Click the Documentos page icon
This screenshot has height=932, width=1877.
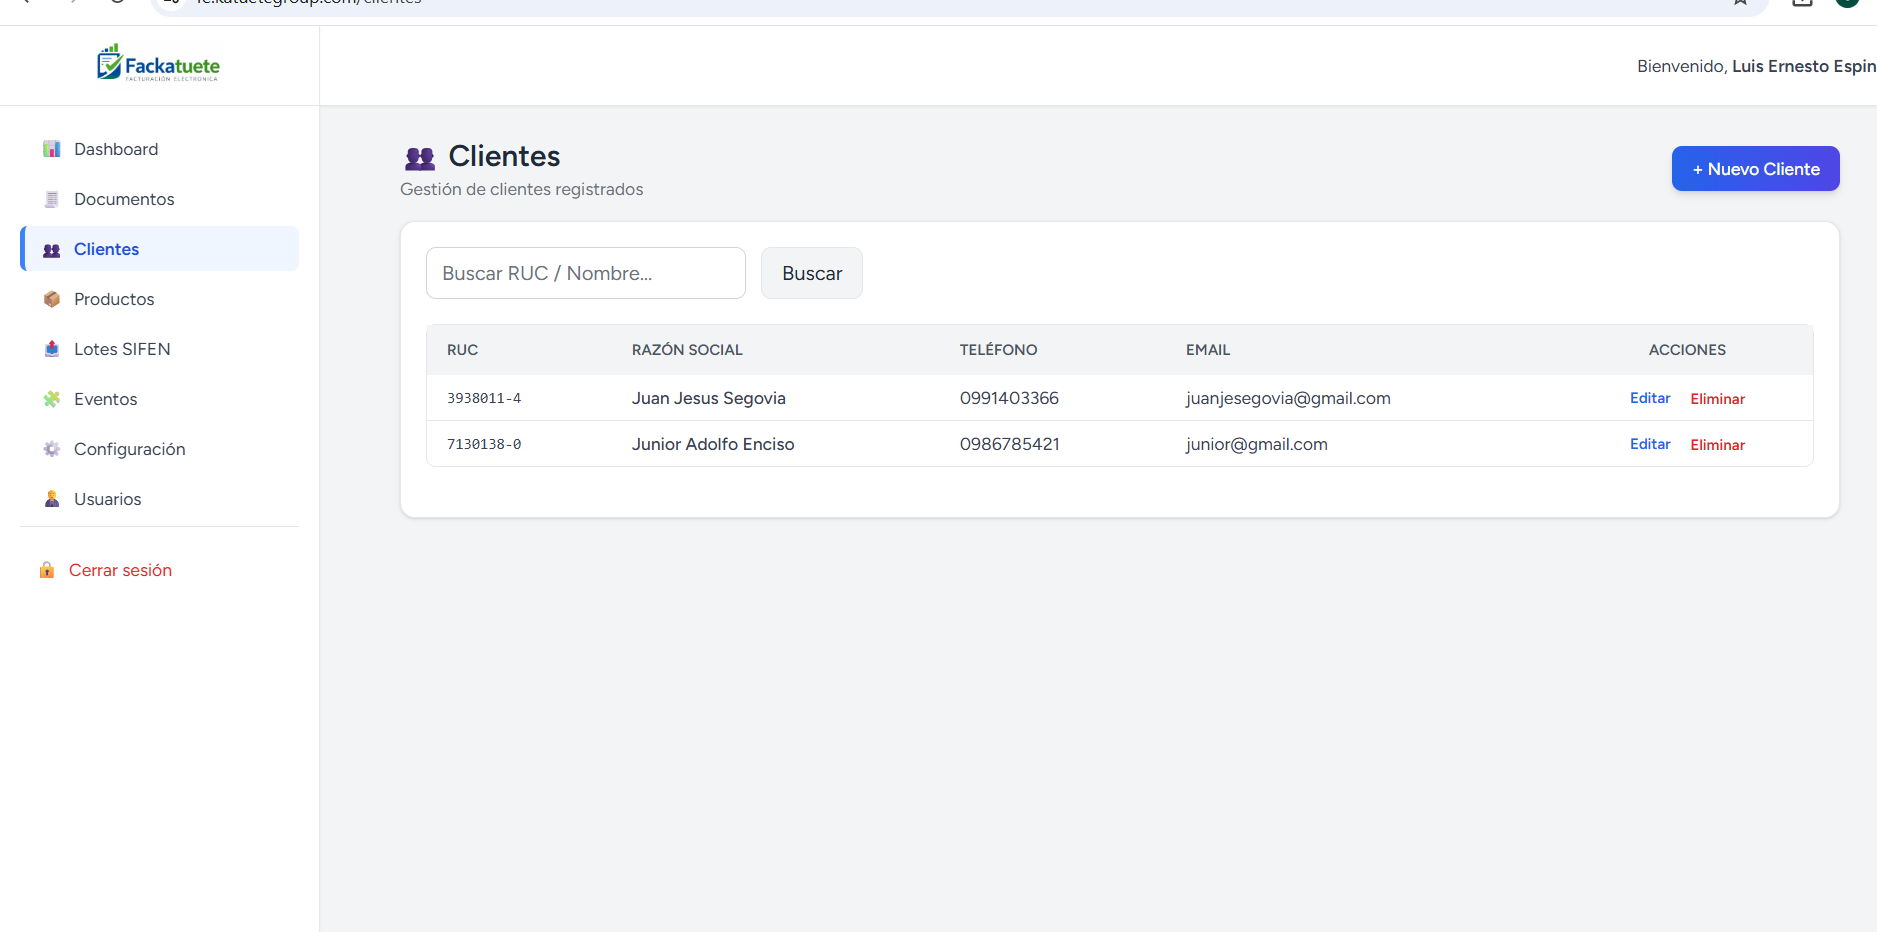click(x=52, y=199)
